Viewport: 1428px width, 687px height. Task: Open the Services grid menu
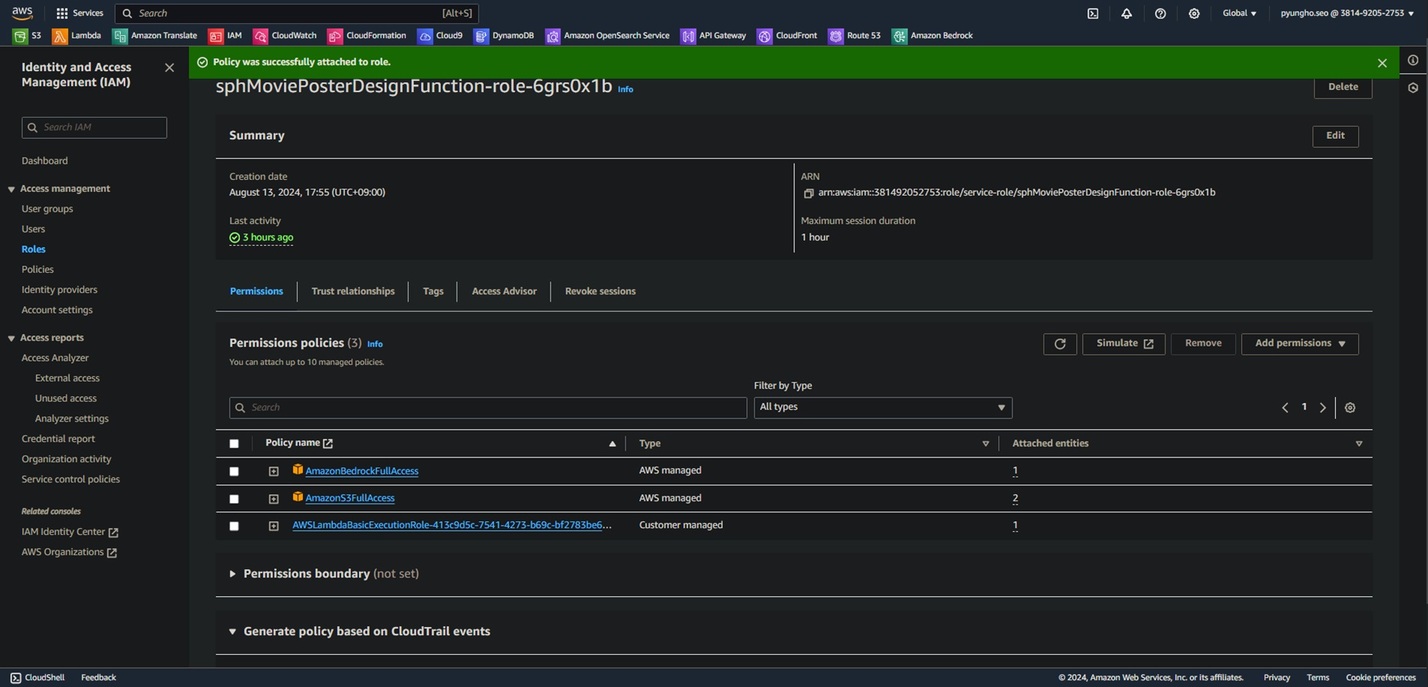80,13
